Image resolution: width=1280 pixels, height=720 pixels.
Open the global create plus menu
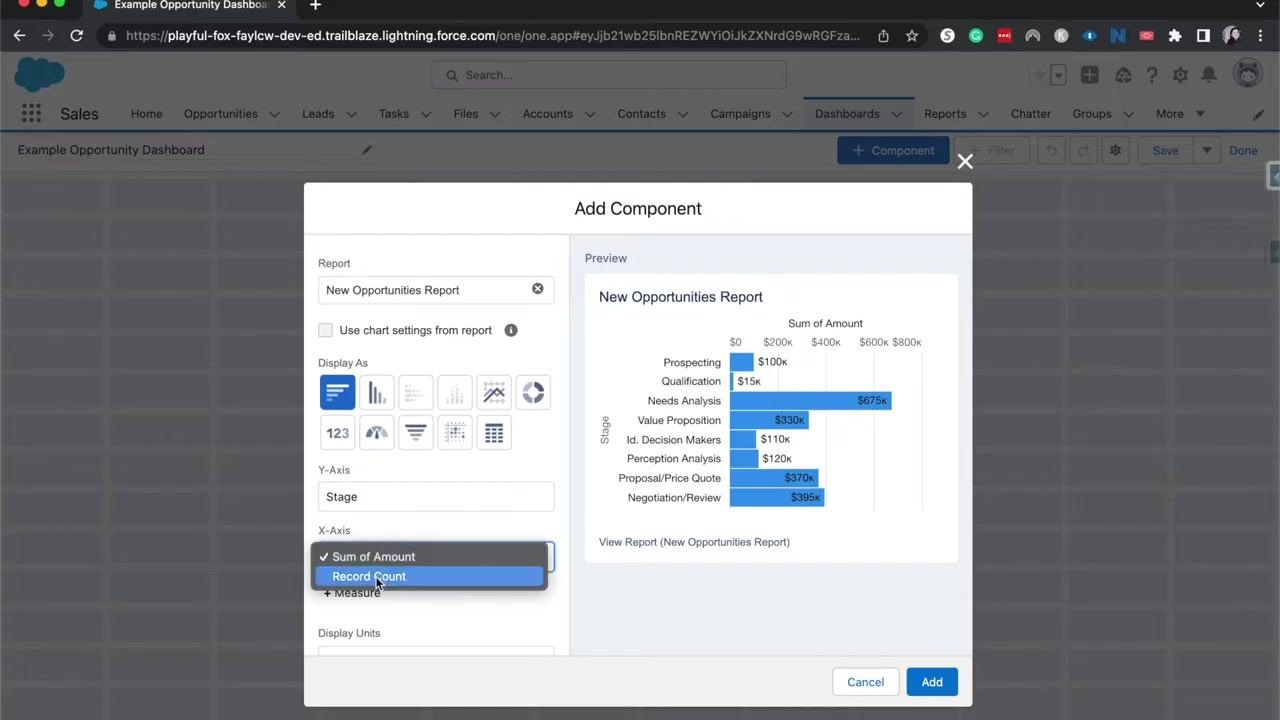pos(1090,75)
